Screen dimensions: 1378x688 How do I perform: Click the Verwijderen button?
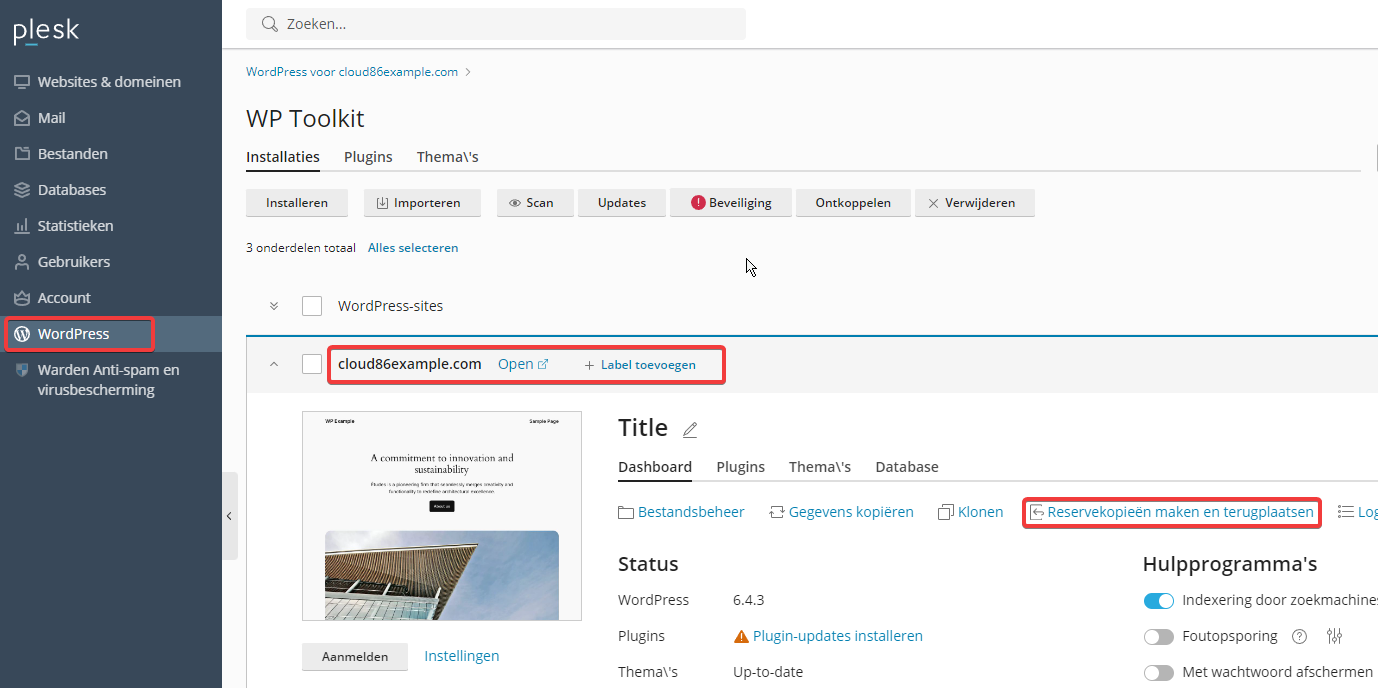tap(975, 203)
